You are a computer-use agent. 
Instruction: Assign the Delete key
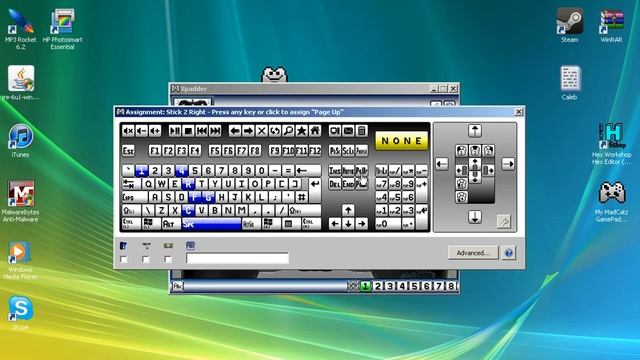tap(335, 184)
